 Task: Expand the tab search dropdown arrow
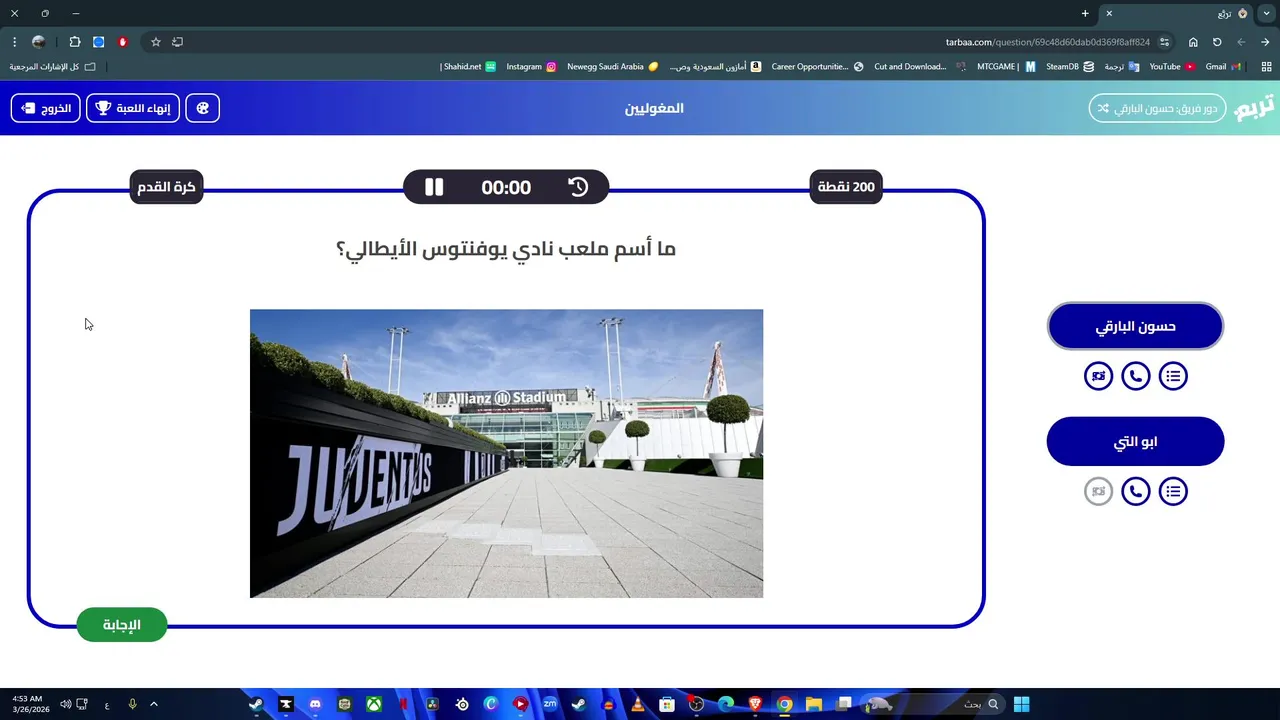1267,13
